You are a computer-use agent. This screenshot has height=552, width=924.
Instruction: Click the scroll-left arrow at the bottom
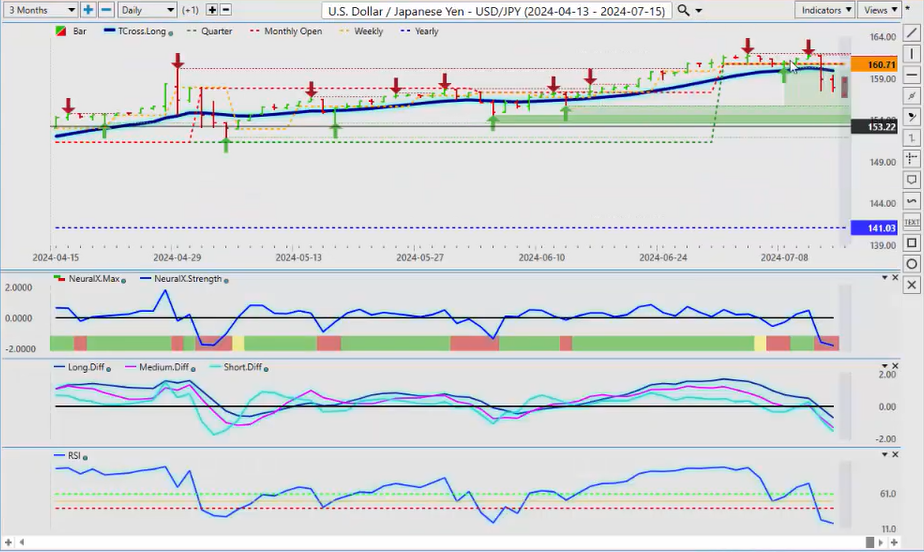[22, 542]
